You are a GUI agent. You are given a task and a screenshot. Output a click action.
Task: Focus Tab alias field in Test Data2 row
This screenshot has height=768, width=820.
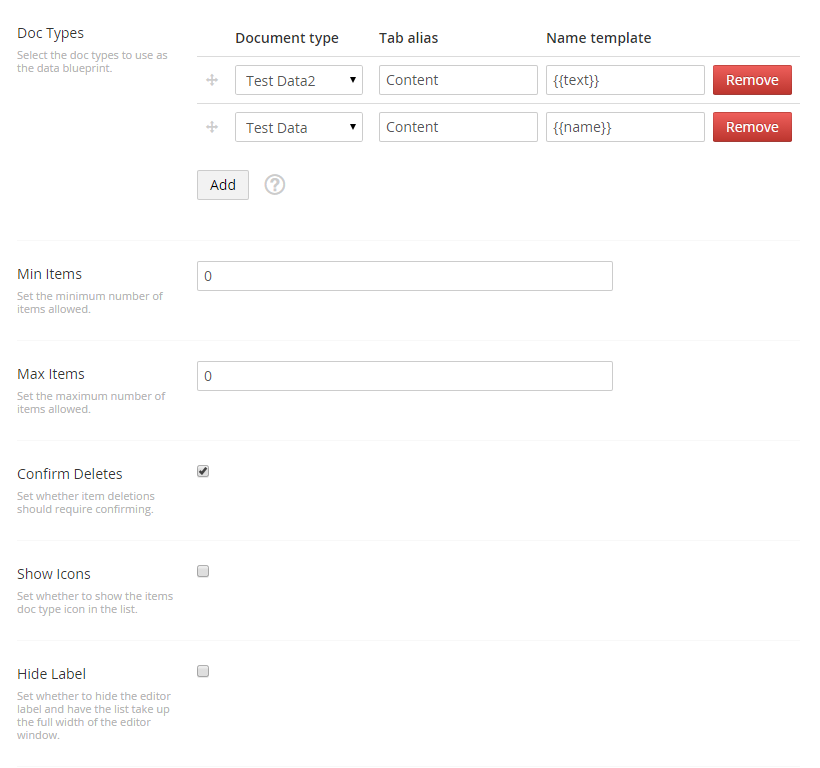[458, 80]
